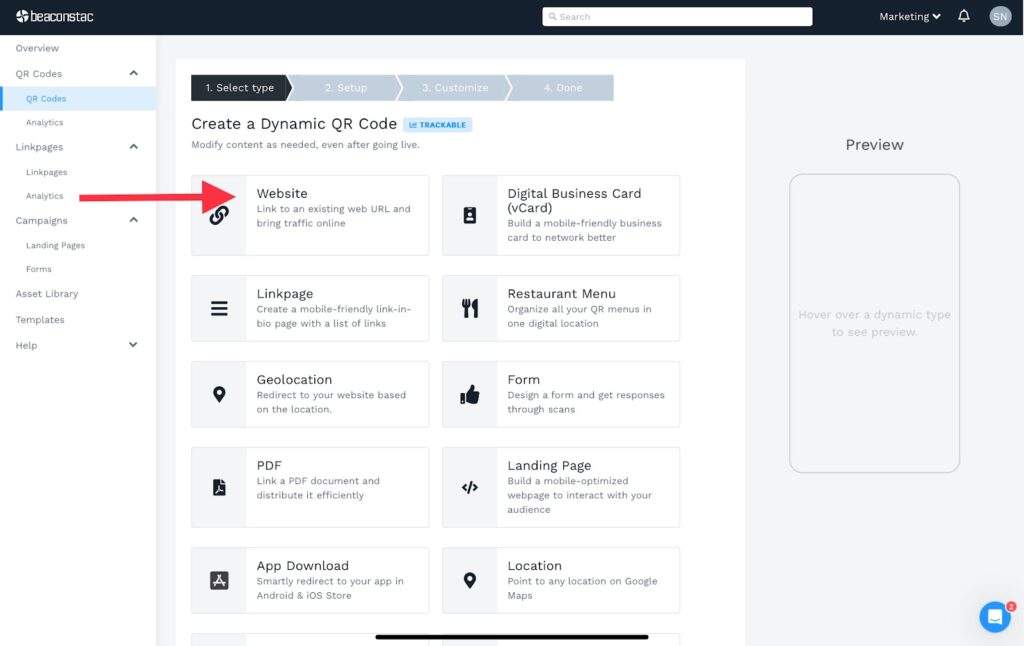
Task: Switch to the Customize step tab
Action: pos(453,87)
